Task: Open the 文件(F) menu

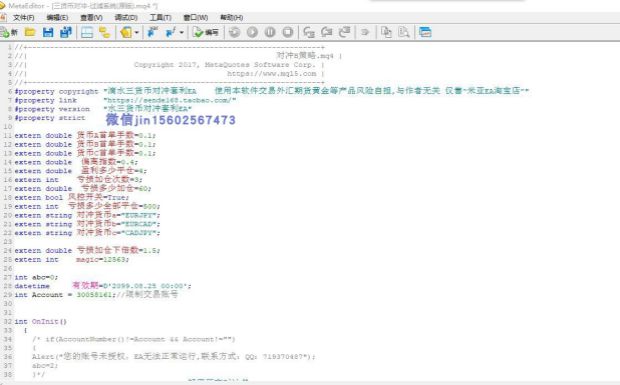Action: tap(24, 17)
